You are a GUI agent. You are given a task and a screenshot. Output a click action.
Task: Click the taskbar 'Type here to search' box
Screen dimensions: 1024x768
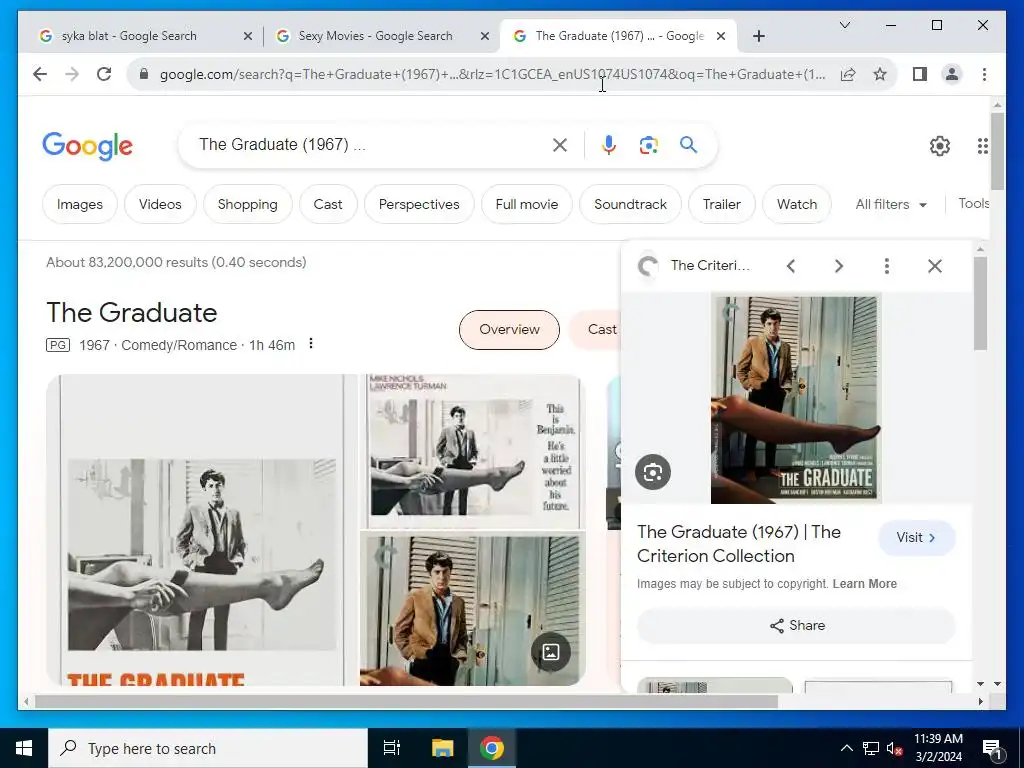pyautogui.click(x=208, y=748)
